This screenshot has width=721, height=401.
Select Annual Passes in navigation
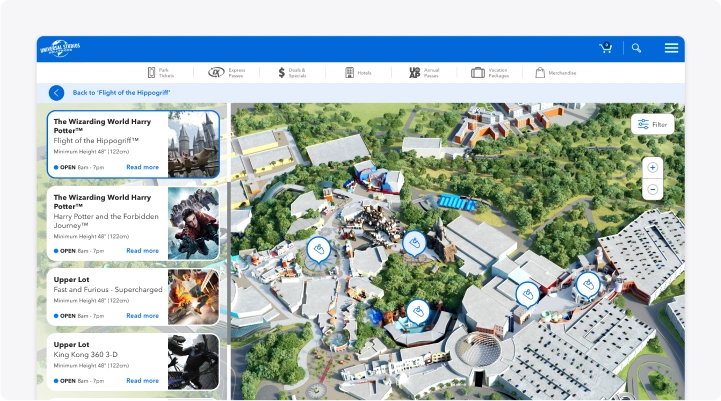click(x=423, y=73)
